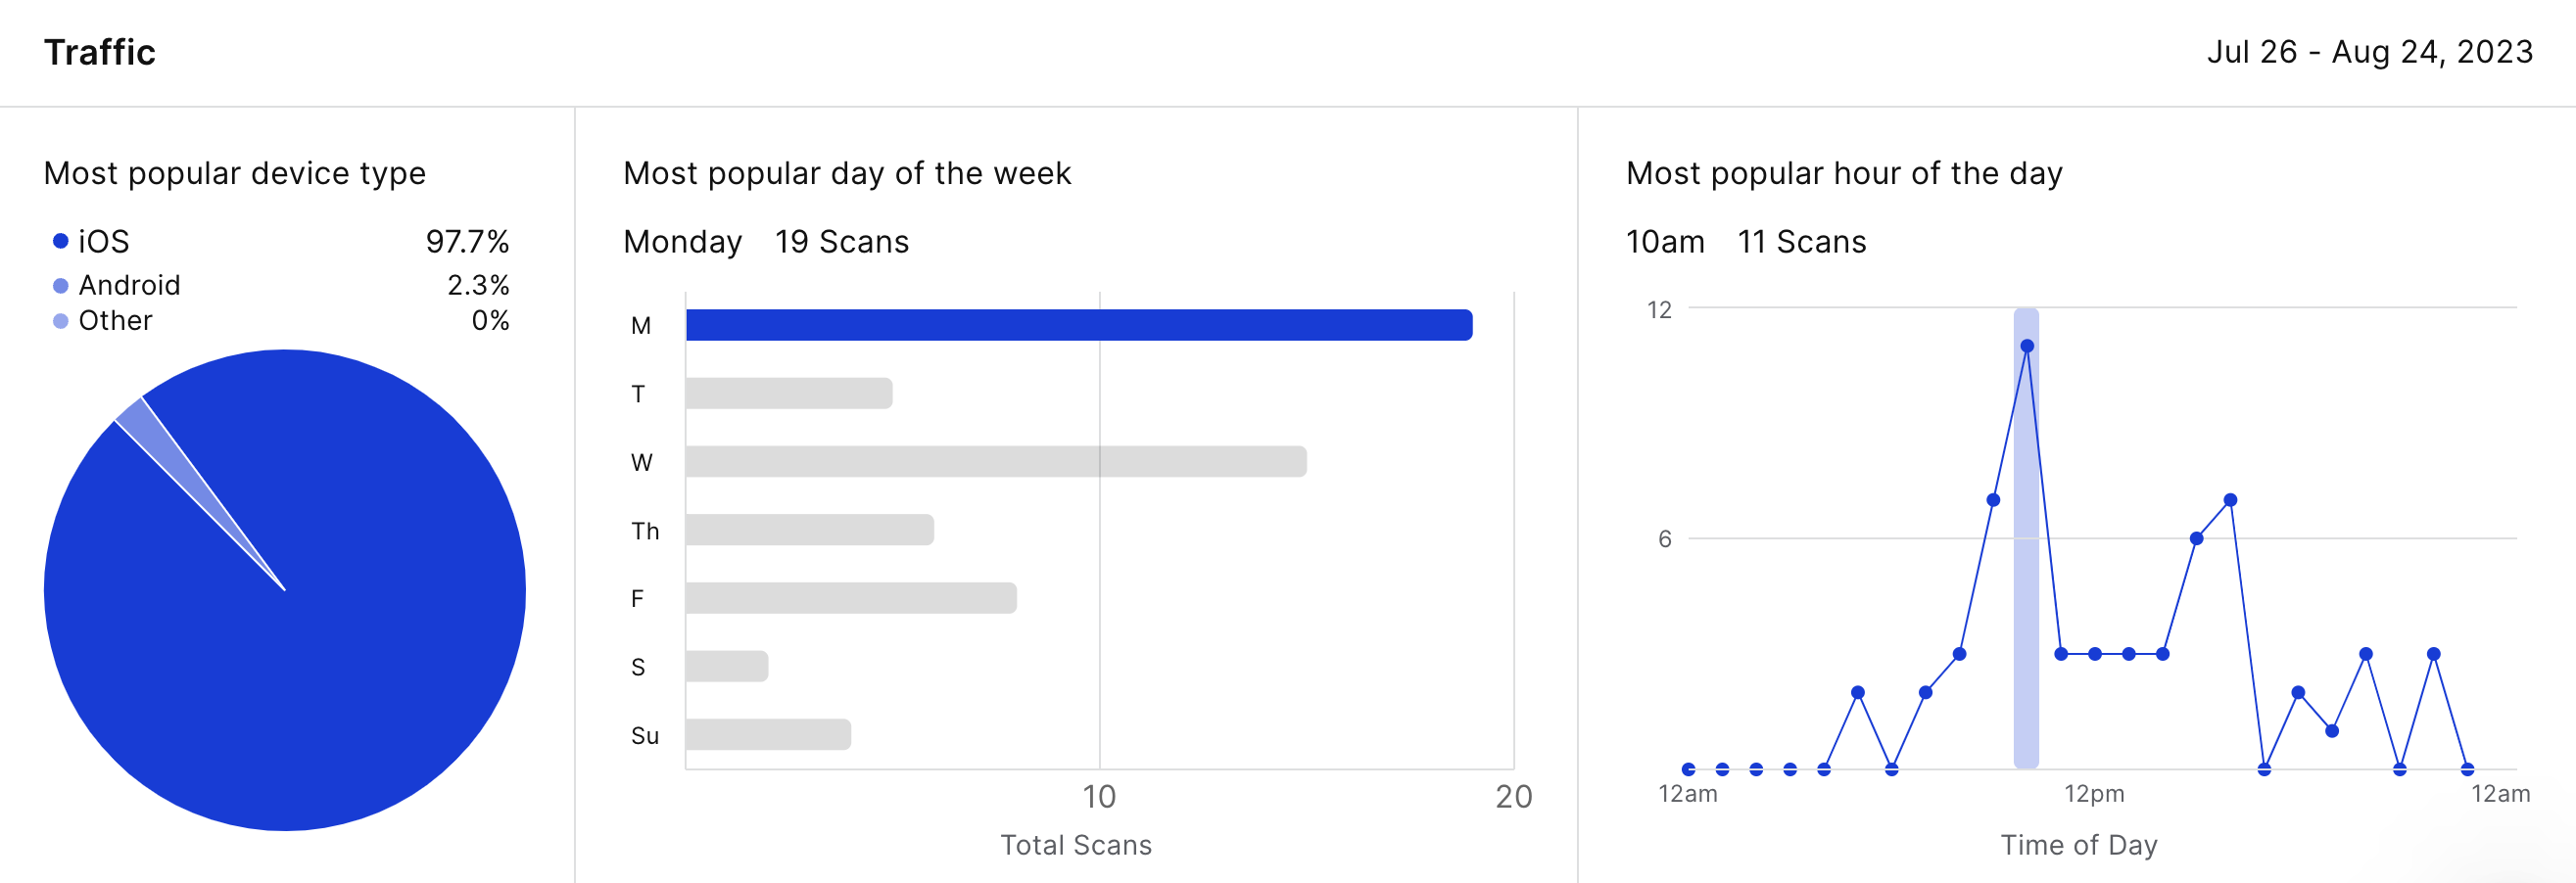2576x883 pixels.
Task: Click the gray Tuesday bar
Action: coord(788,393)
